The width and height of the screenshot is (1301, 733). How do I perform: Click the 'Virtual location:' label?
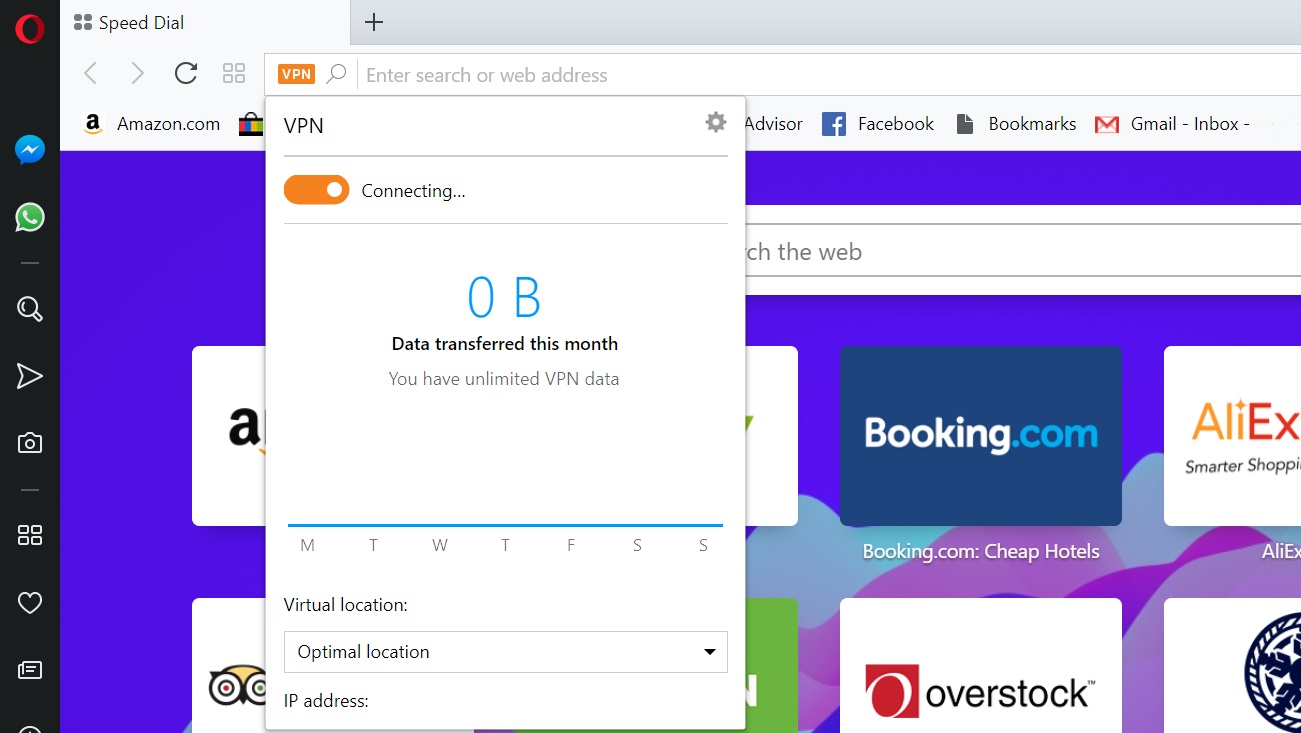click(345, 605)
